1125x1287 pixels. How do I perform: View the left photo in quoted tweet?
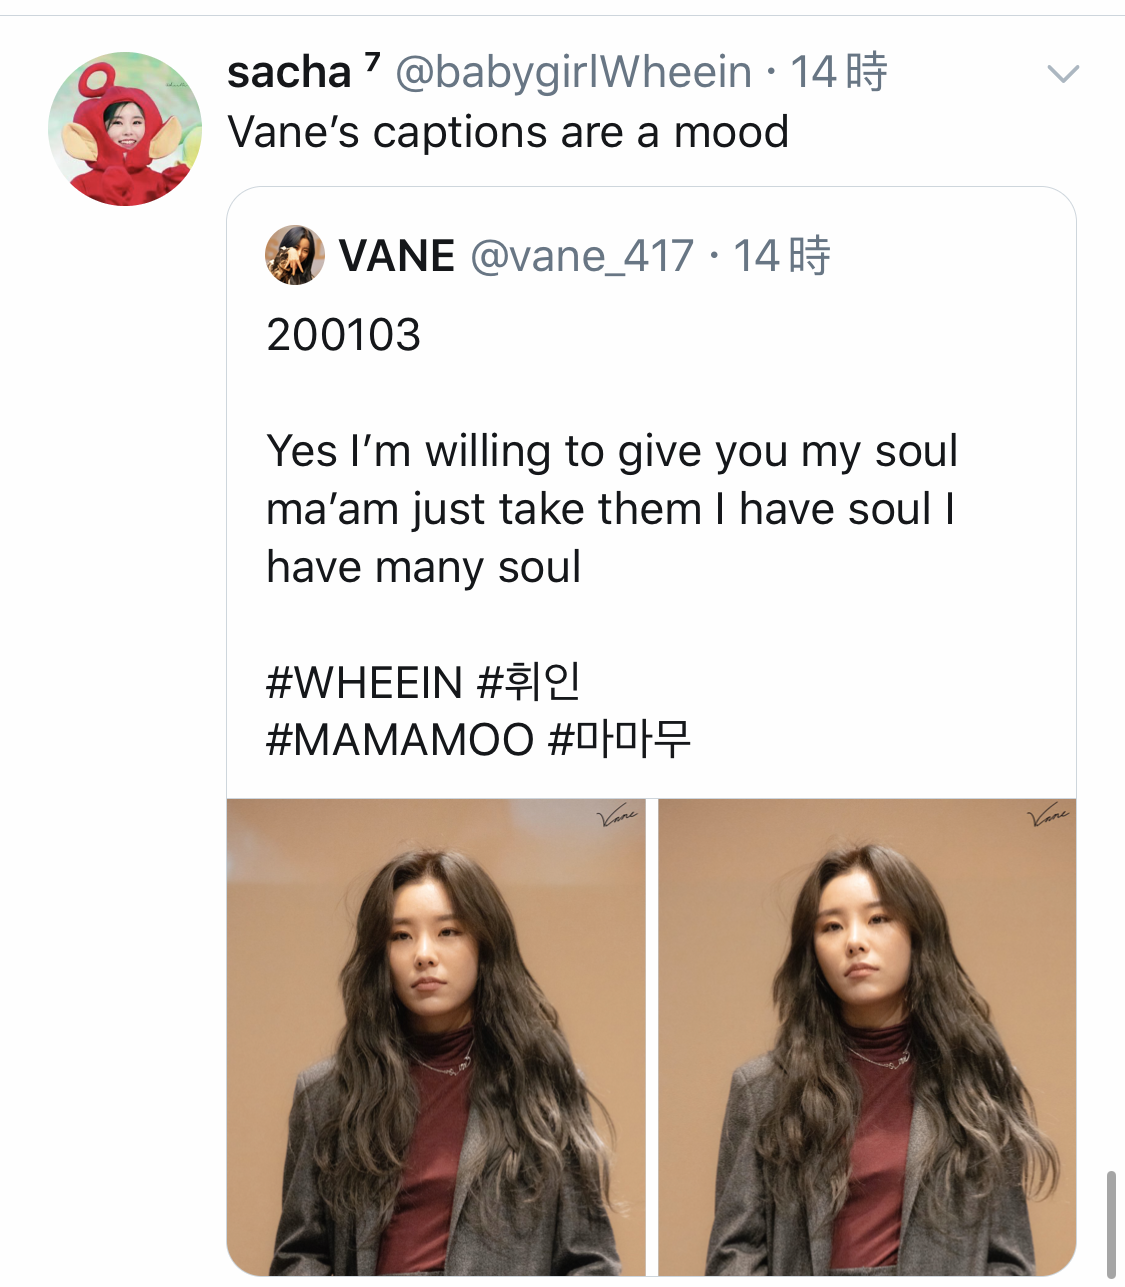click(436, 1036)
